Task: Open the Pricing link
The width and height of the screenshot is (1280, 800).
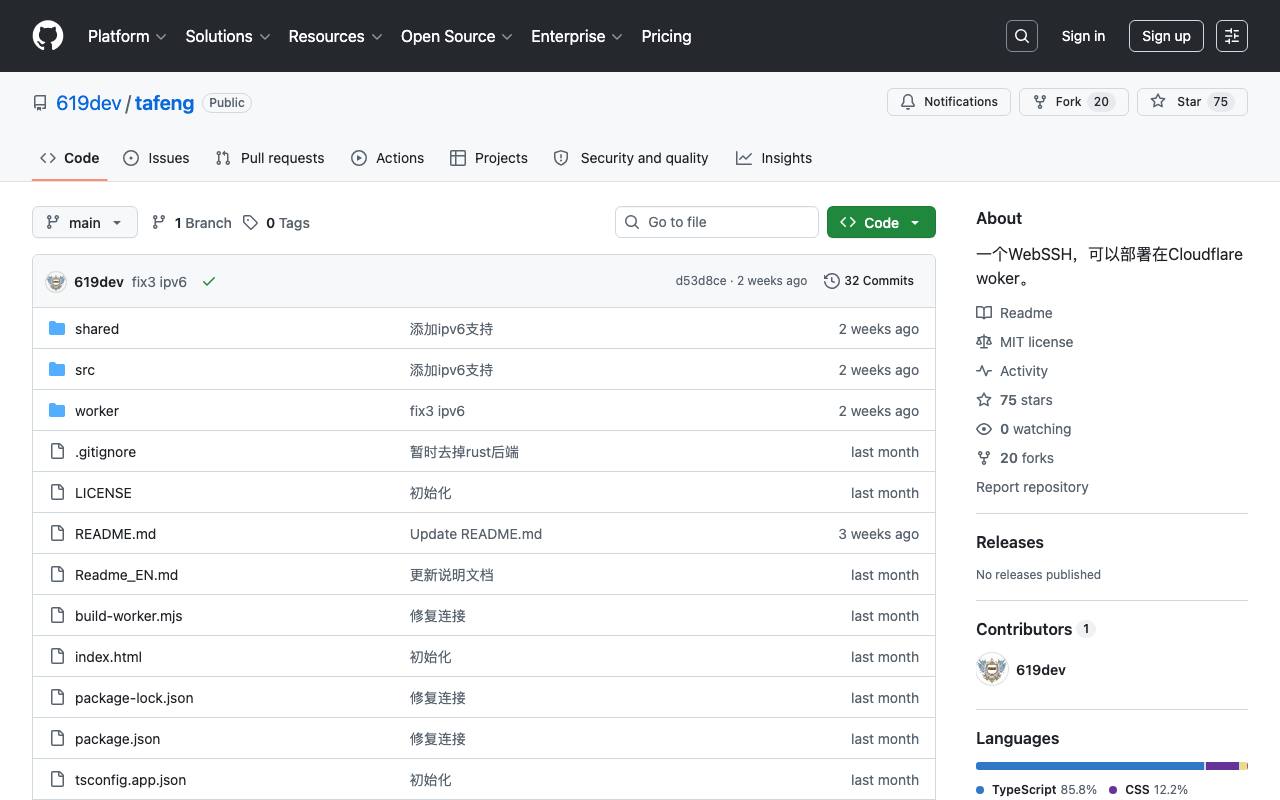Action: pyautogui.click(x=666, y=36)
